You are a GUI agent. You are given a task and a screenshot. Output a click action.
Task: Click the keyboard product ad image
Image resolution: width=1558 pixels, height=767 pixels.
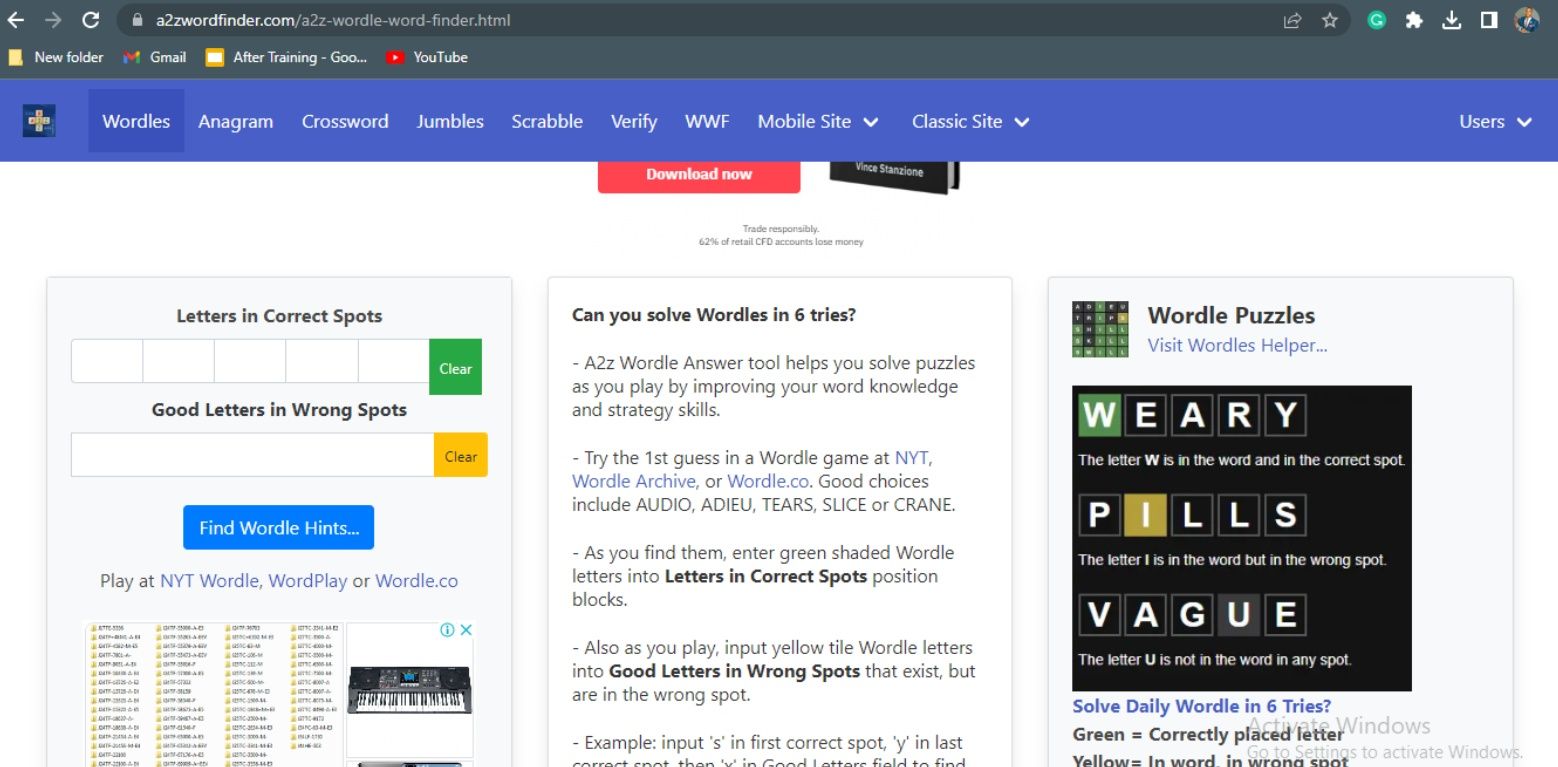(x=410, y=688)
